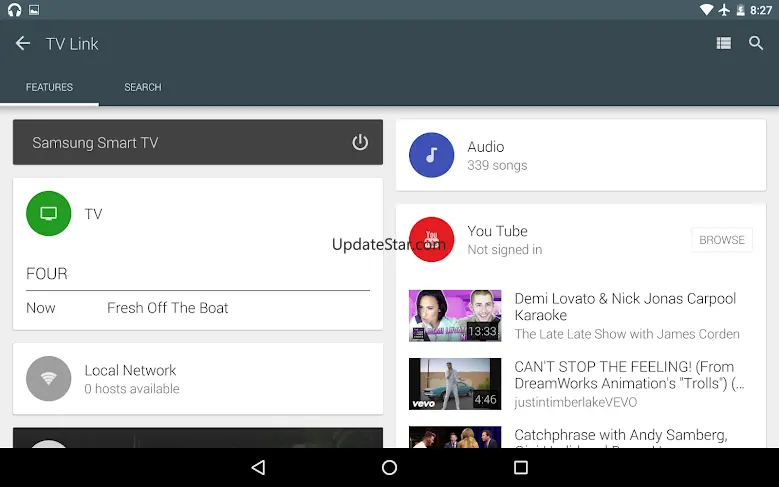
Task: Click the BROWSE button for YouTube
Action: point(721,240)
